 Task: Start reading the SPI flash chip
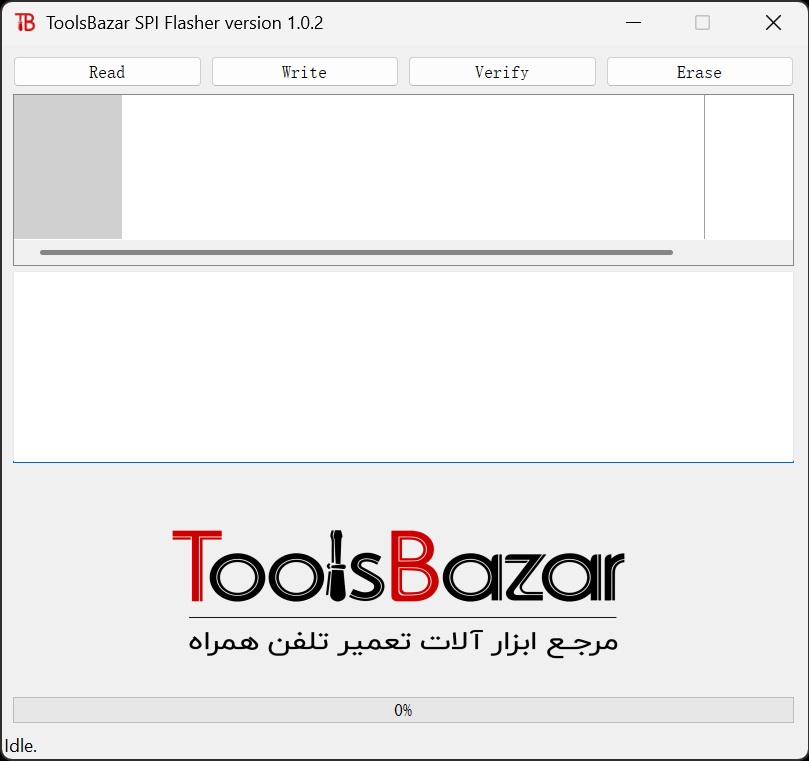pos(106,71)
